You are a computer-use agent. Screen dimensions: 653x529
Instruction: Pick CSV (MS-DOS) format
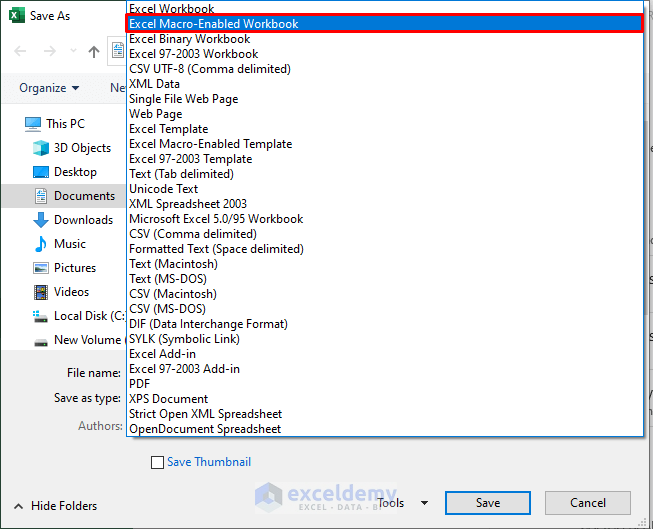[x=385, y=309]
